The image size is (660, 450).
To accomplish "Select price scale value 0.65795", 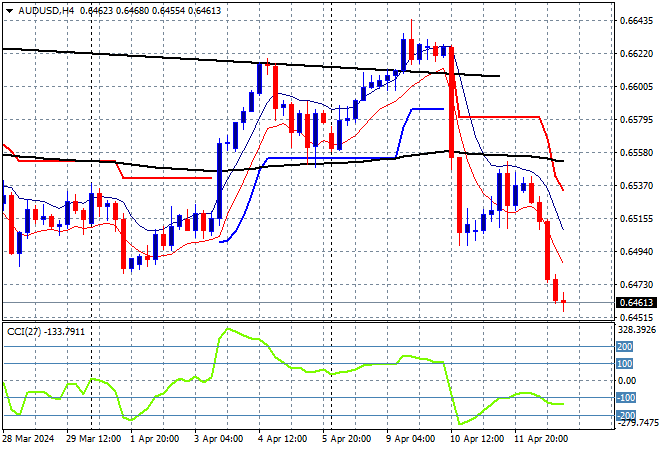I will pyautogui.click(x=636, y=120).
